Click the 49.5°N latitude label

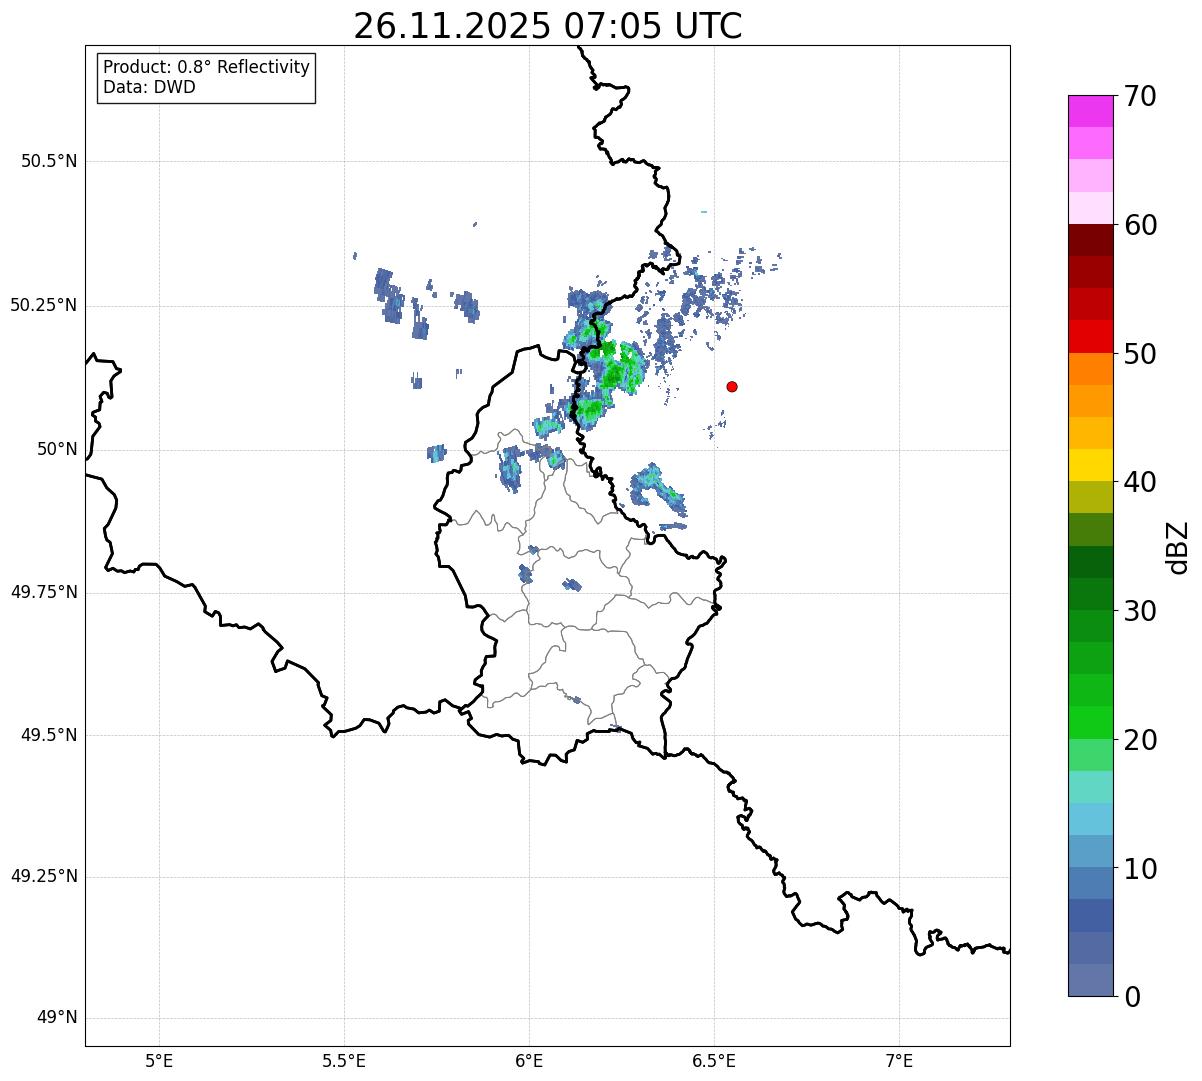(x=49, y=735)
